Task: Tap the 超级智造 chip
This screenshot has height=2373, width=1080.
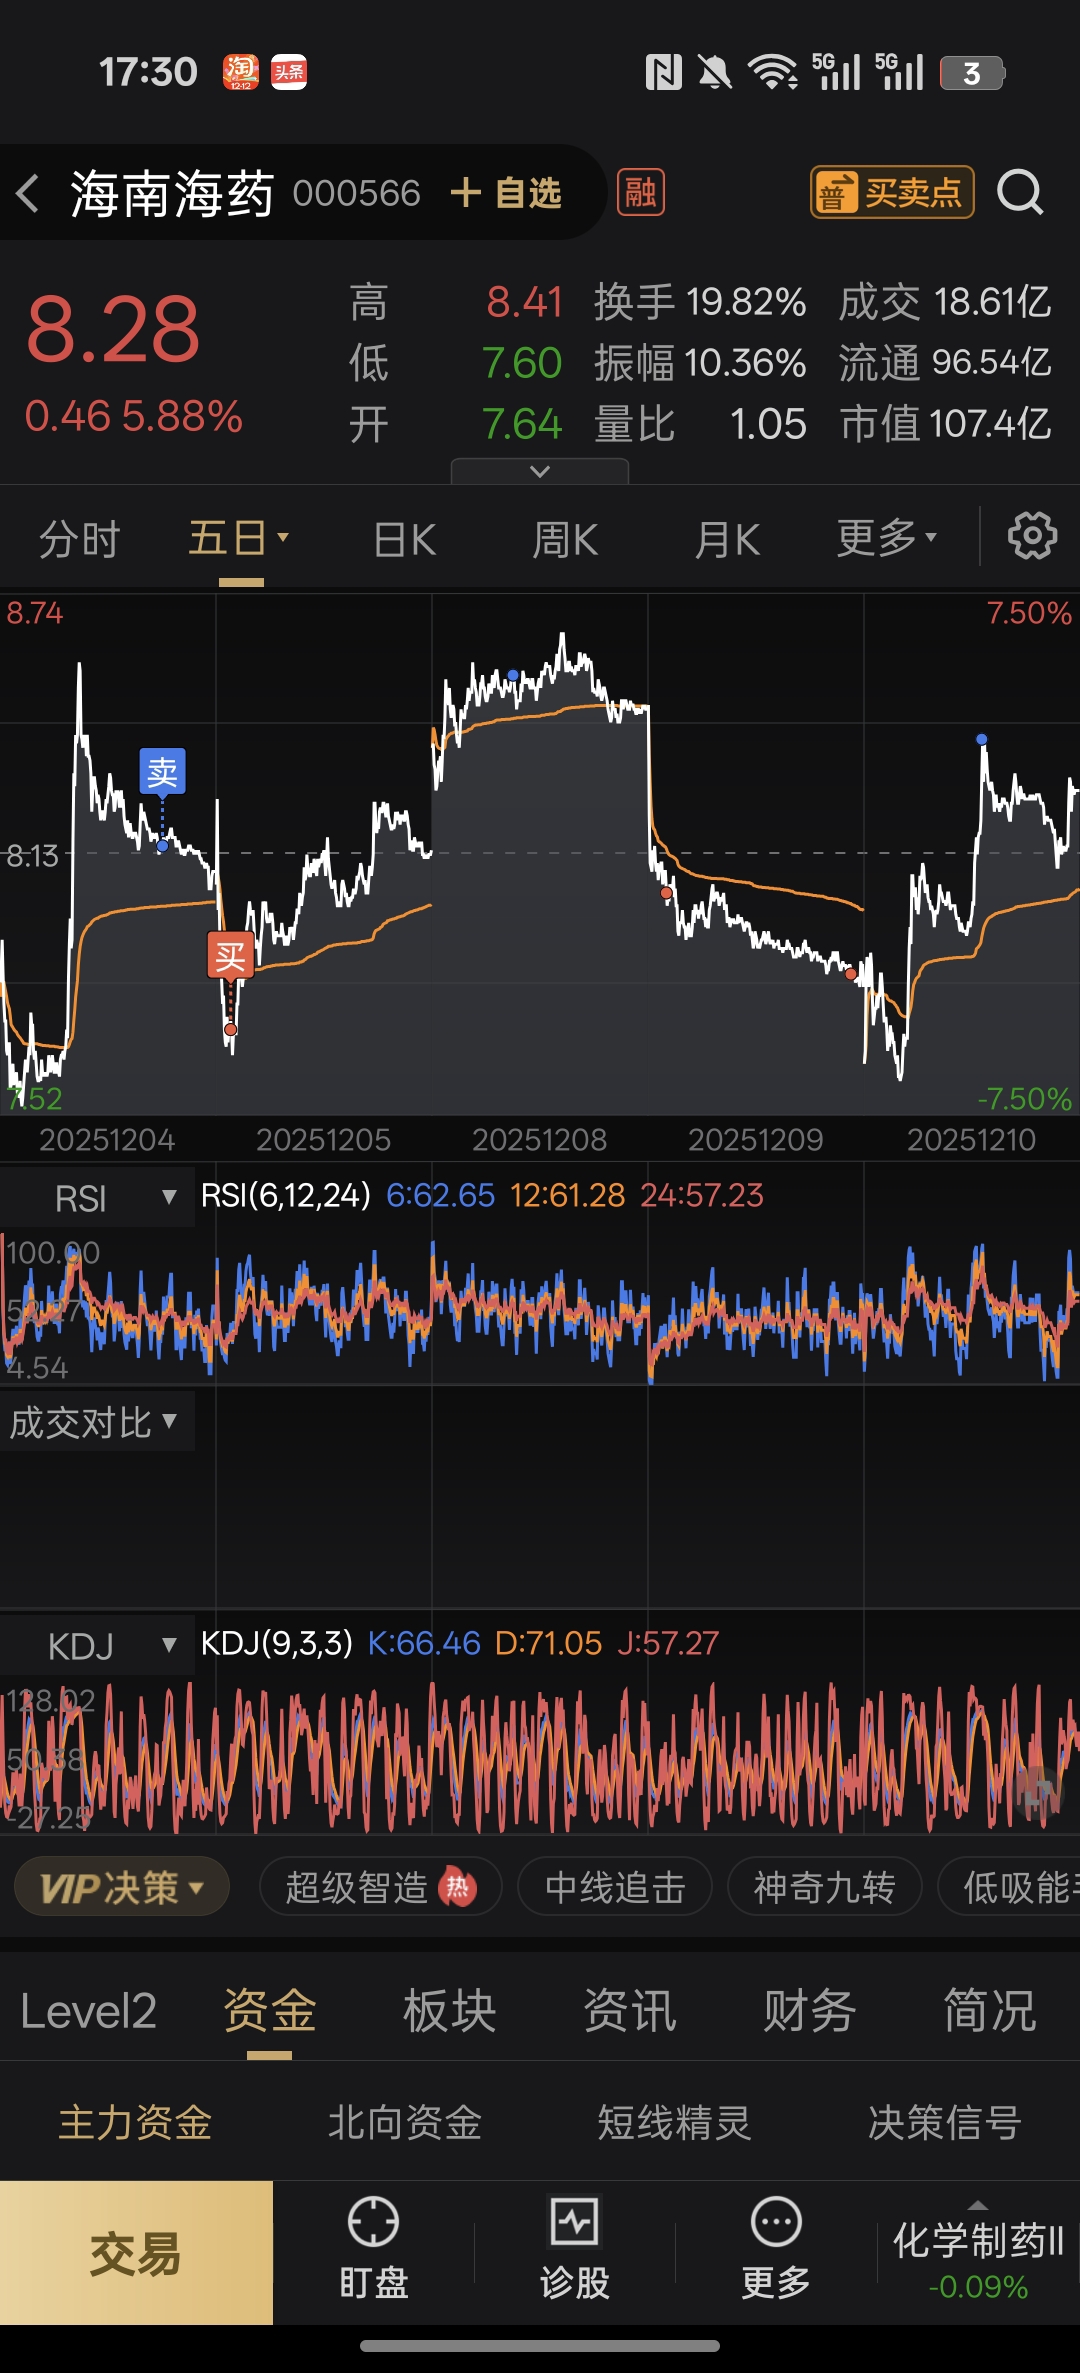Action: (380, 1887)
